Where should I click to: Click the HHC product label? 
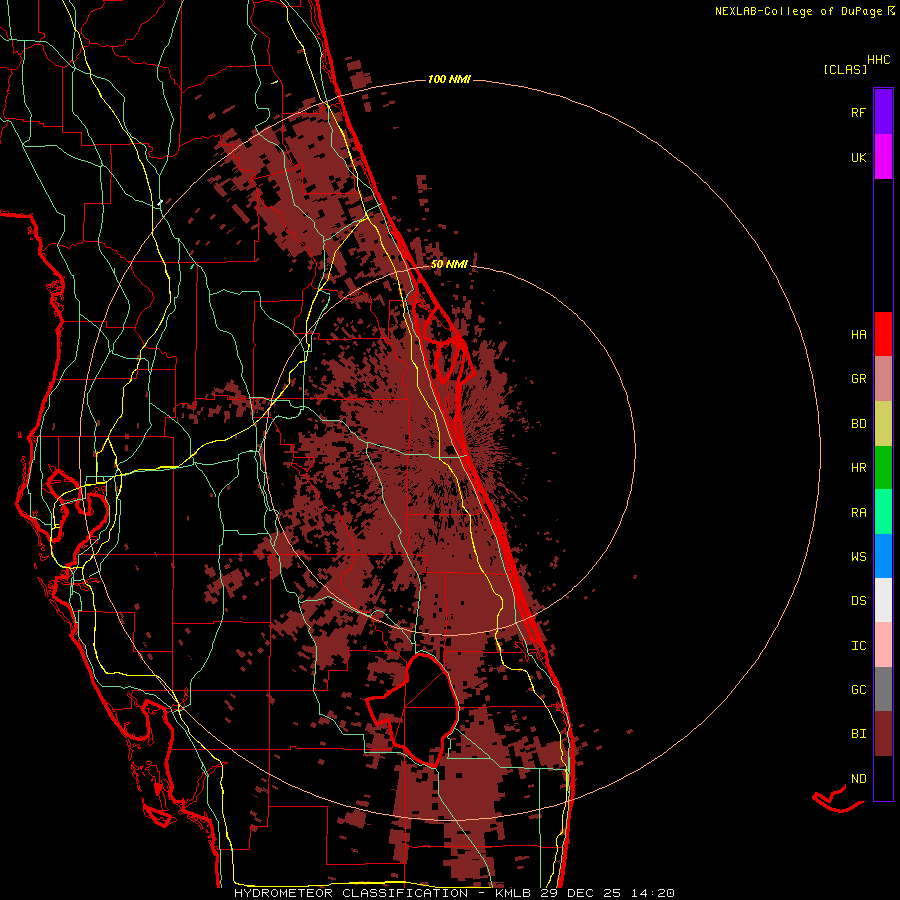point(879,60)
